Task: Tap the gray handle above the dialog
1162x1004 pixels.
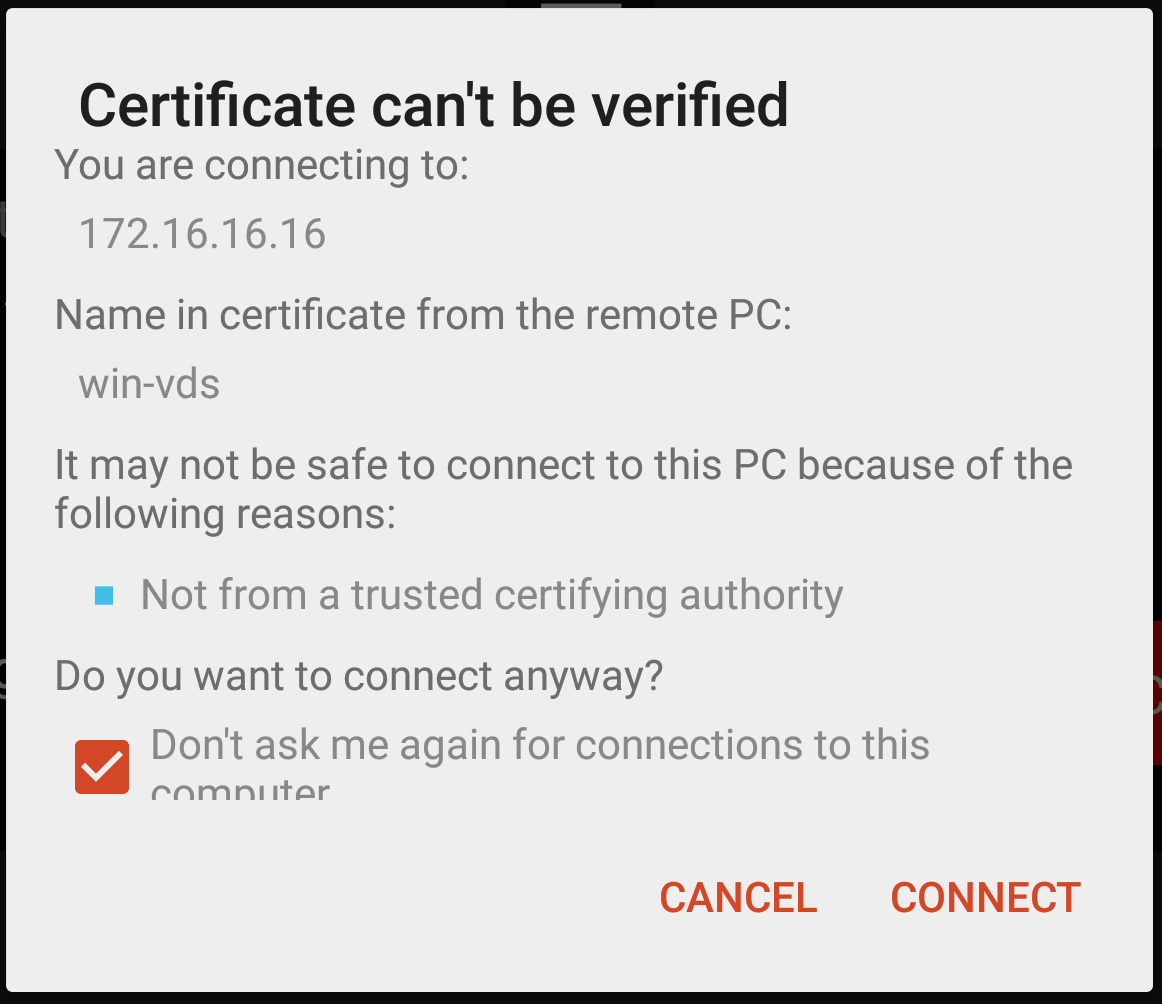Action: click(x=581, y=4)
